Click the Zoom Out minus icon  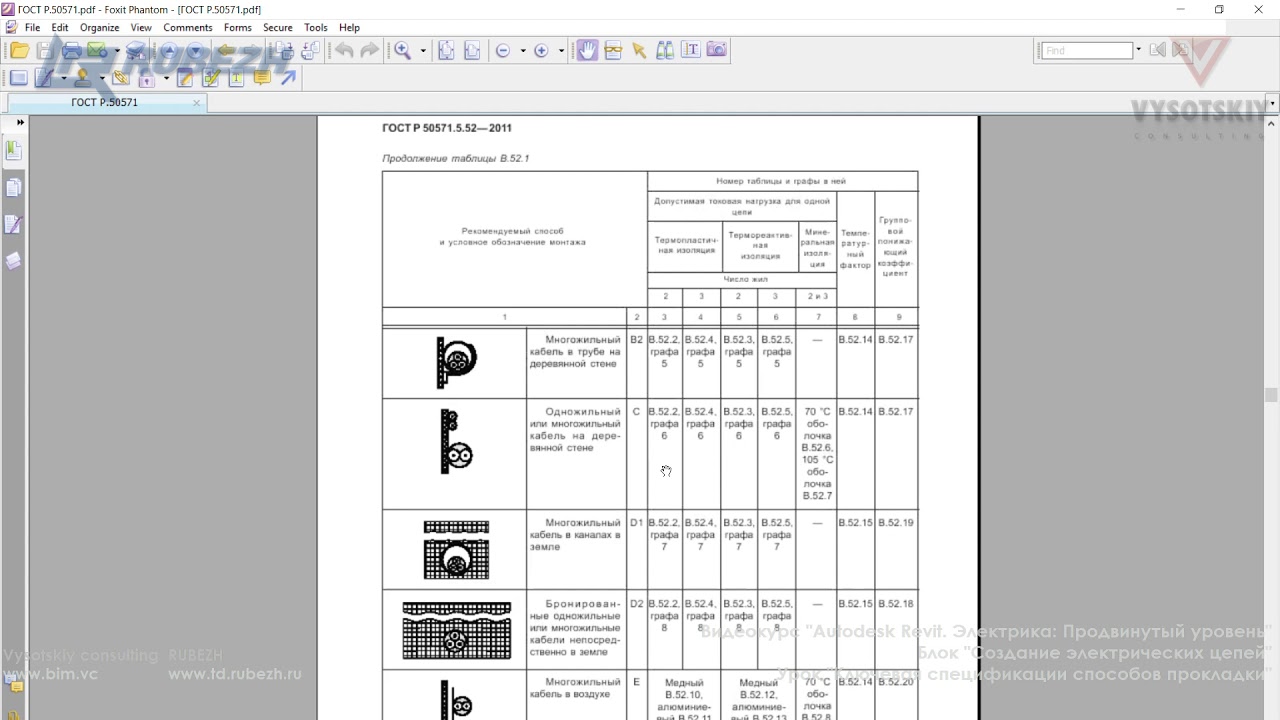pyautogui.click(x=503, y=50)
